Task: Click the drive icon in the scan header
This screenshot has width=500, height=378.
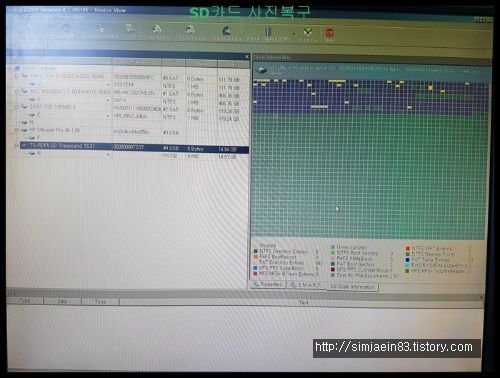Action: (262, 70)
